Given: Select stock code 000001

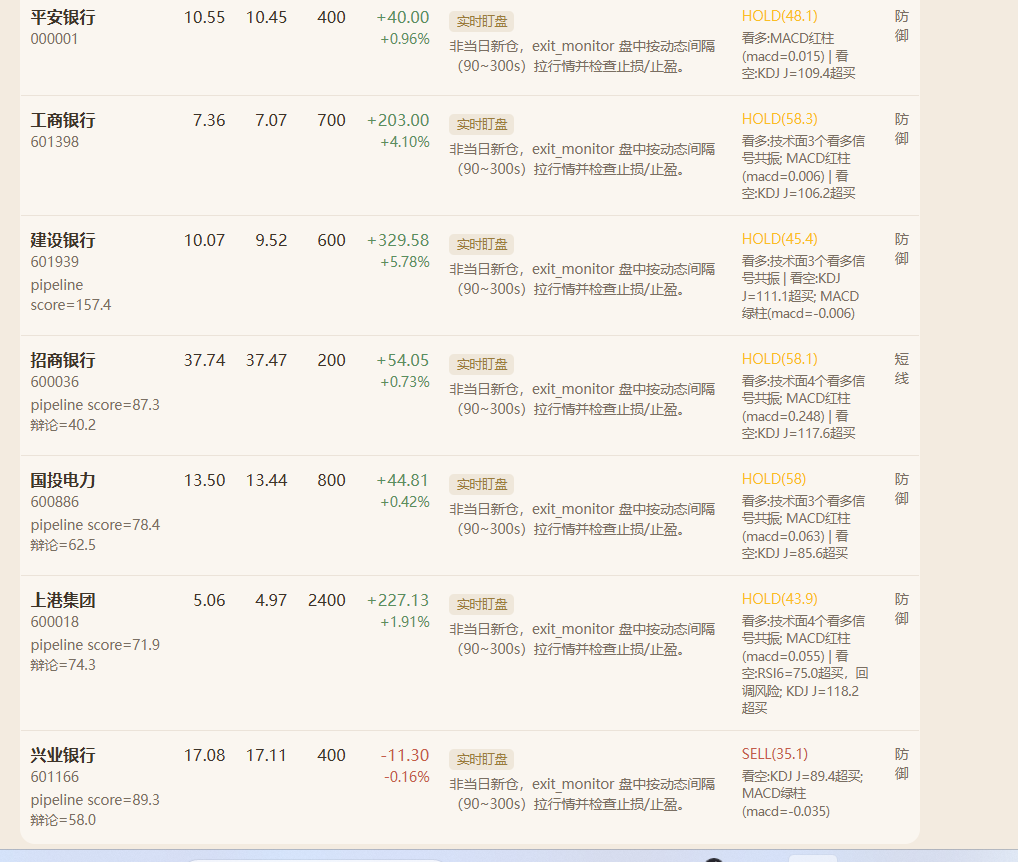Looking at the screenshot, I should point(55,39).
